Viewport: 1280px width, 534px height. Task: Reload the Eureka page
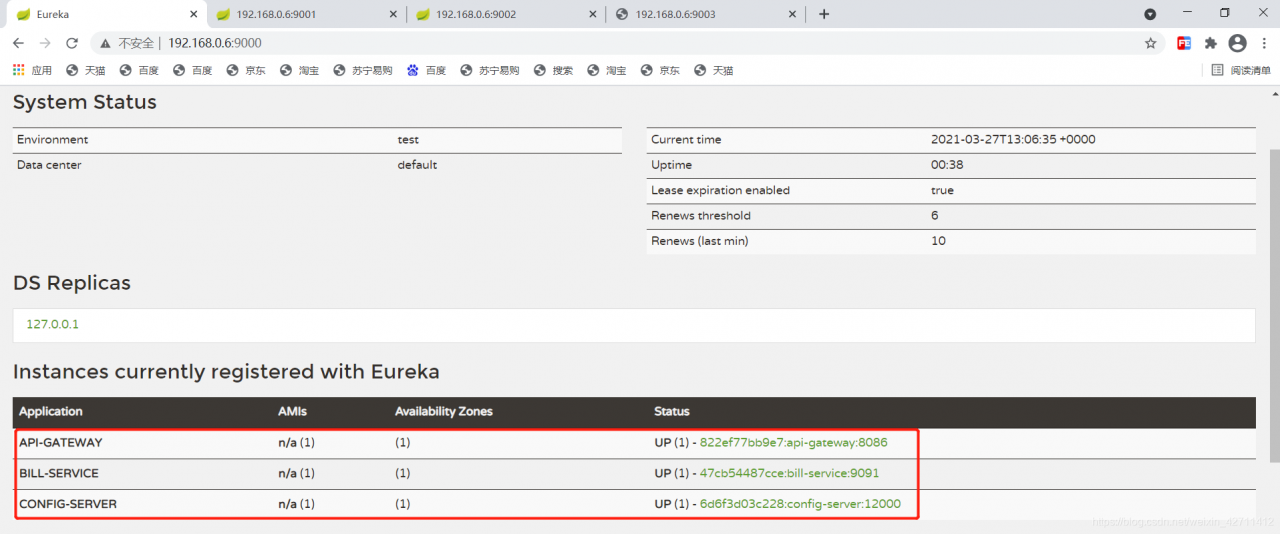coord(72,43)
